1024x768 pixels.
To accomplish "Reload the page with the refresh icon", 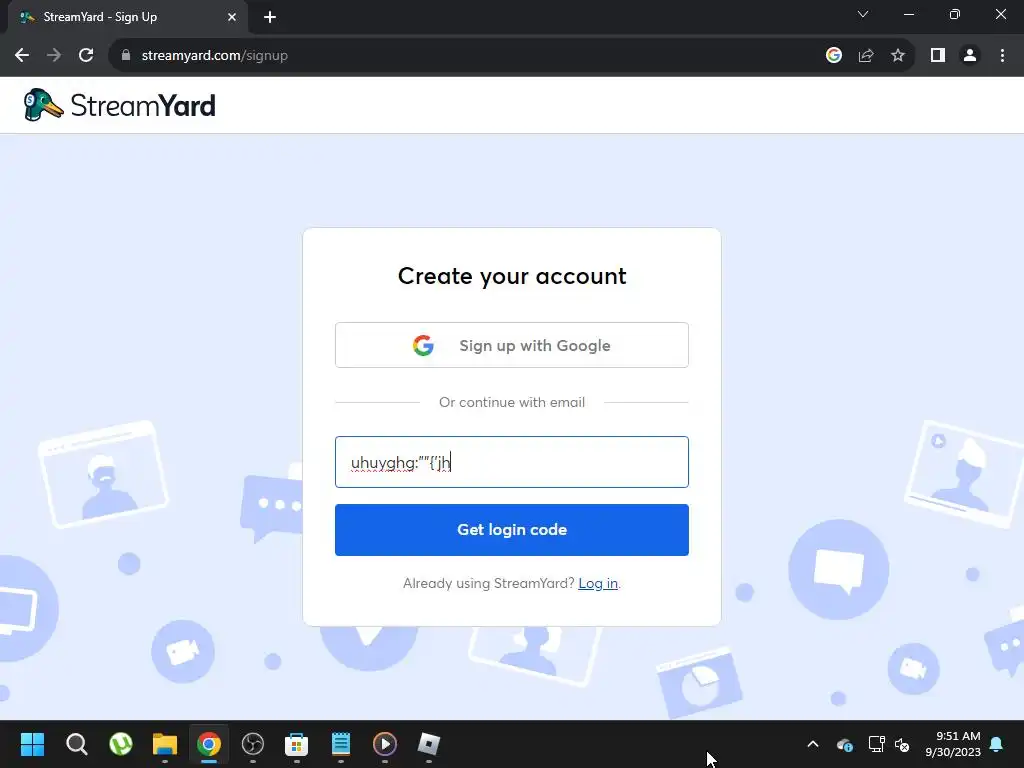I will (x=86, y=56).
